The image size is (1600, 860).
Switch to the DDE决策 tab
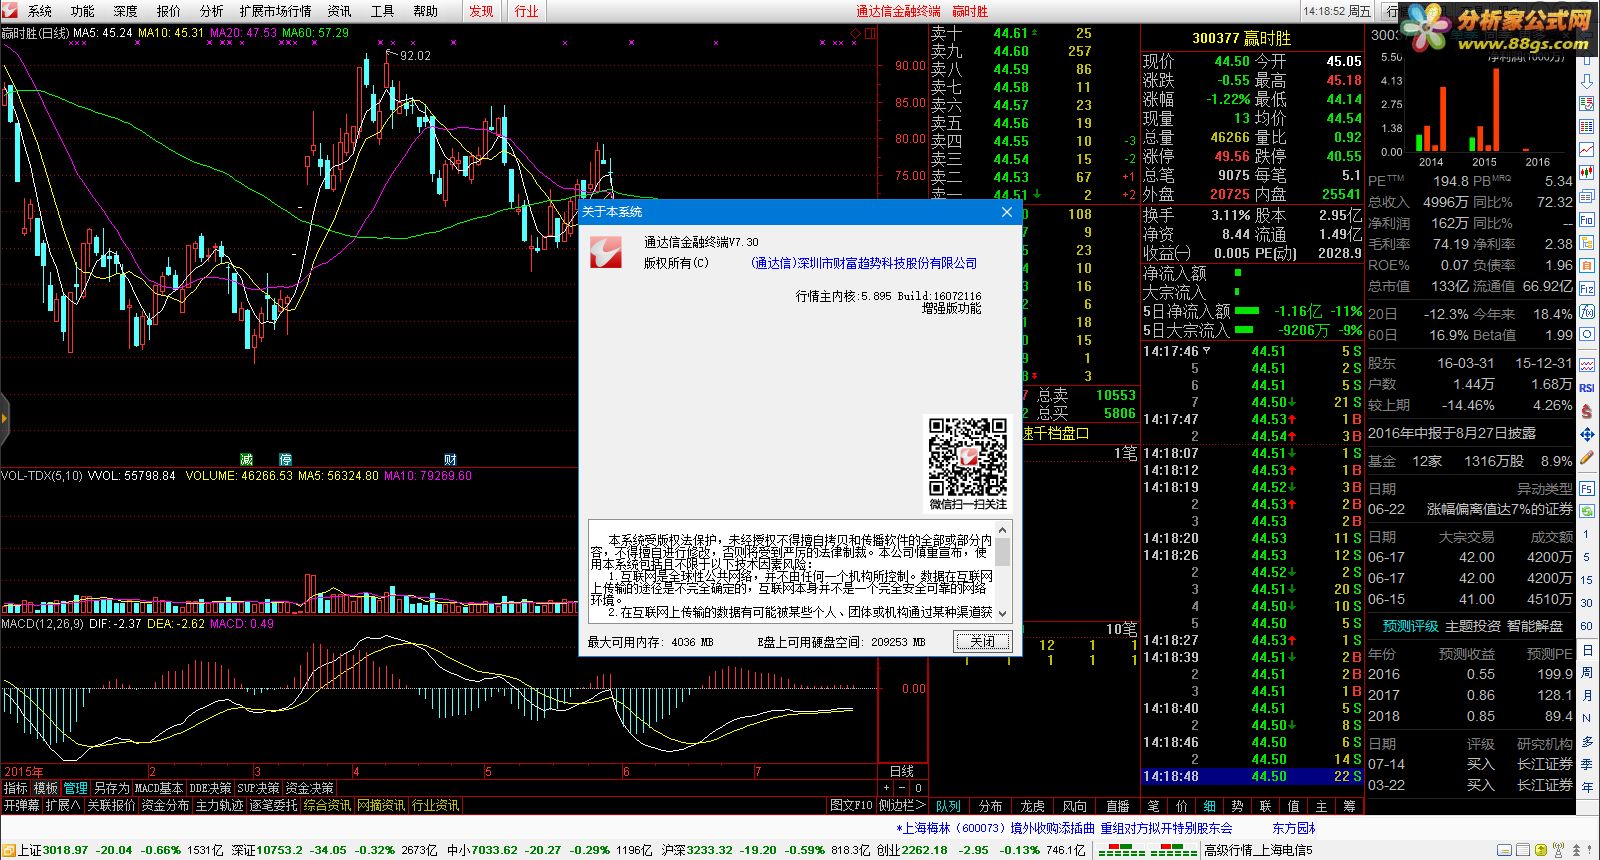210,788
